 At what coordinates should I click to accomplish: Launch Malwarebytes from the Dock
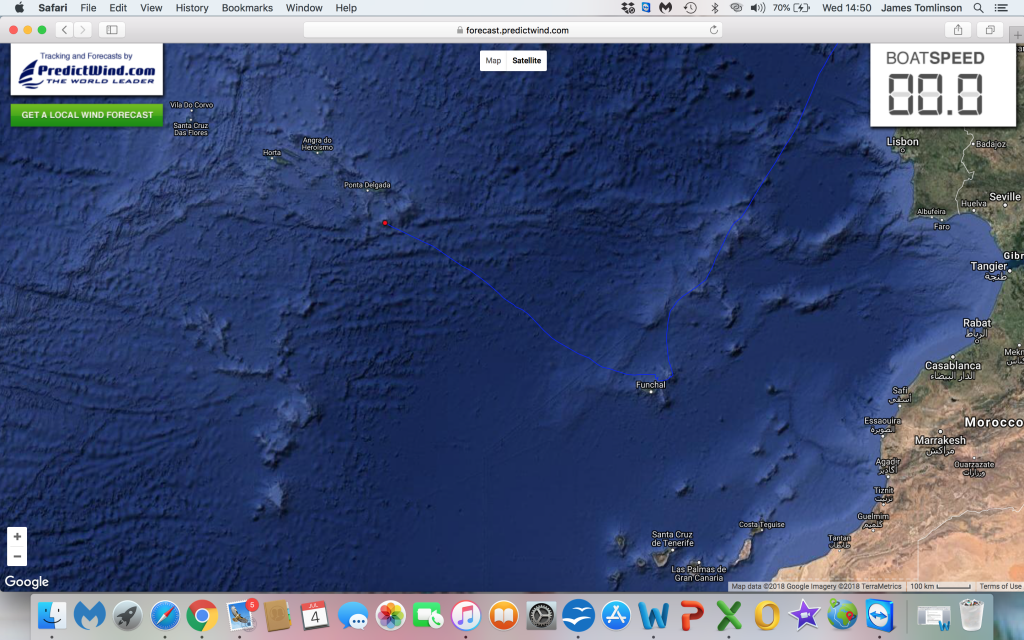pos(89,615)
